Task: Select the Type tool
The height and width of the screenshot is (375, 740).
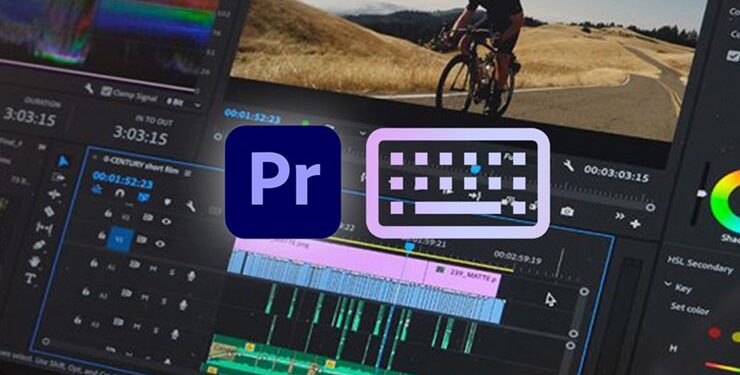Action: 30,278
